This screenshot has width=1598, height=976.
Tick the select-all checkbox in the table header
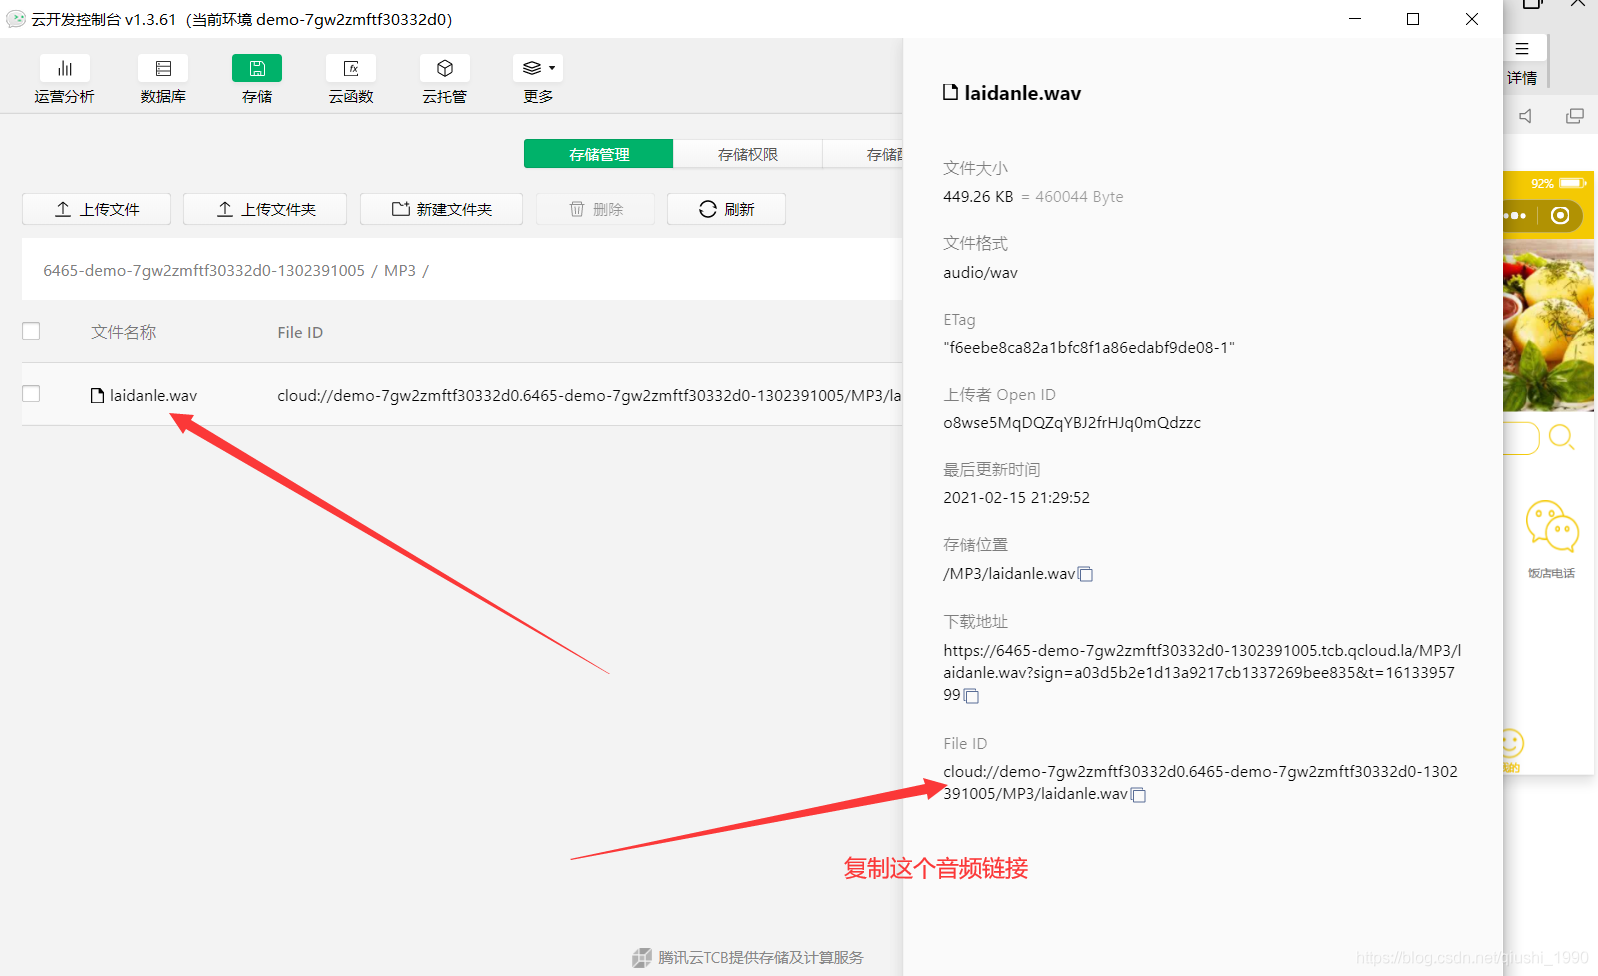[31, 331]
